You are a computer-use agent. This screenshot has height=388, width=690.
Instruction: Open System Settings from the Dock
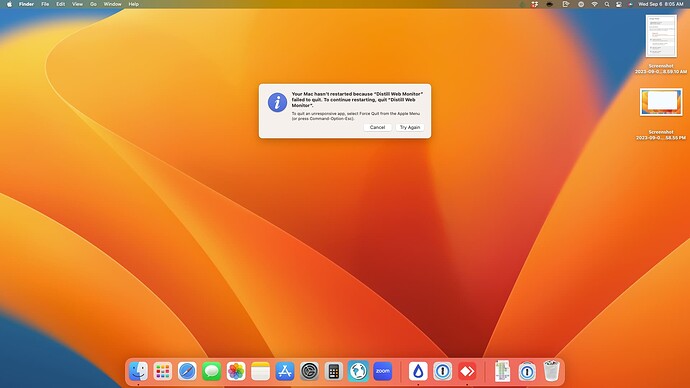point(309,371)
